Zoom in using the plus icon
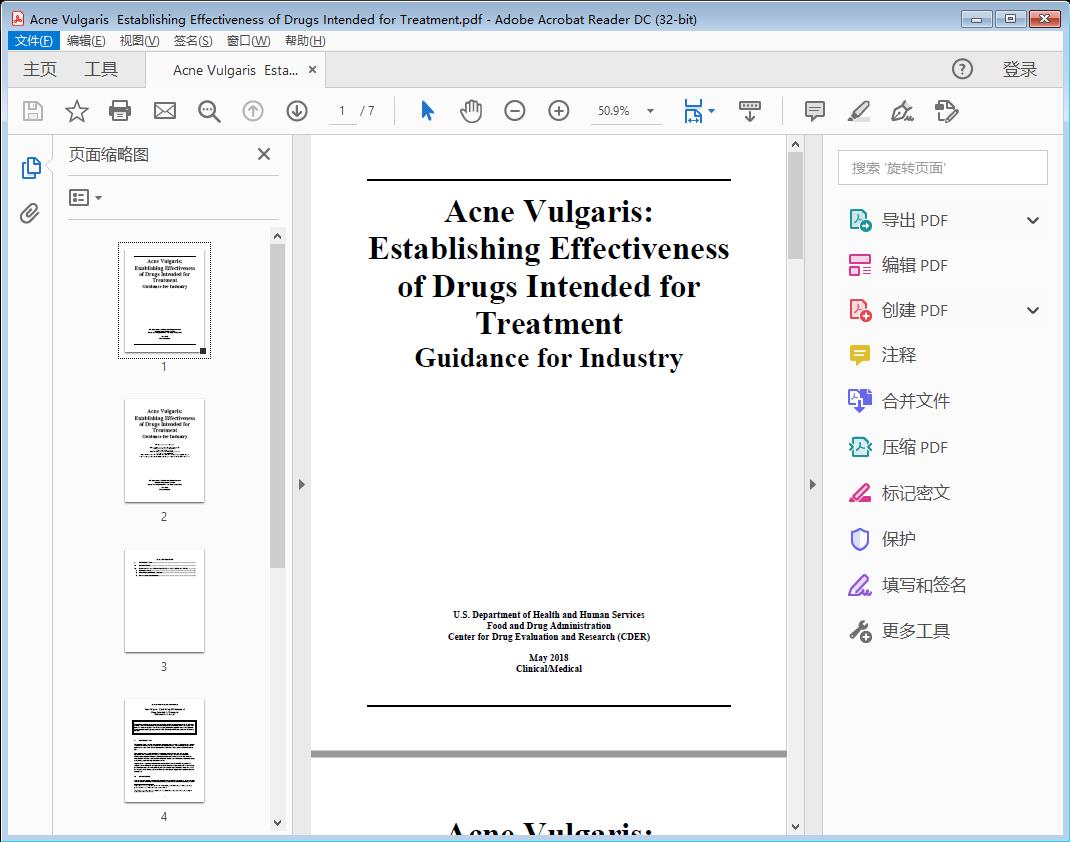 pos(559,110)
